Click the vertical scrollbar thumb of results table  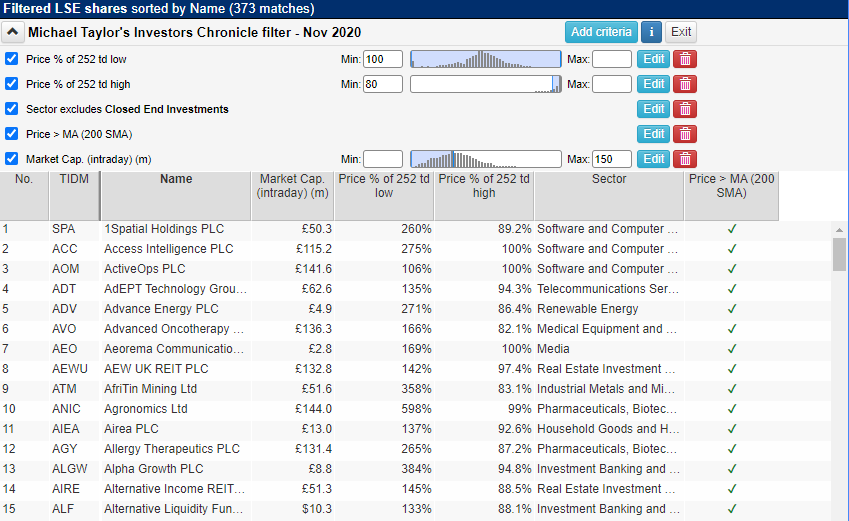839,254
